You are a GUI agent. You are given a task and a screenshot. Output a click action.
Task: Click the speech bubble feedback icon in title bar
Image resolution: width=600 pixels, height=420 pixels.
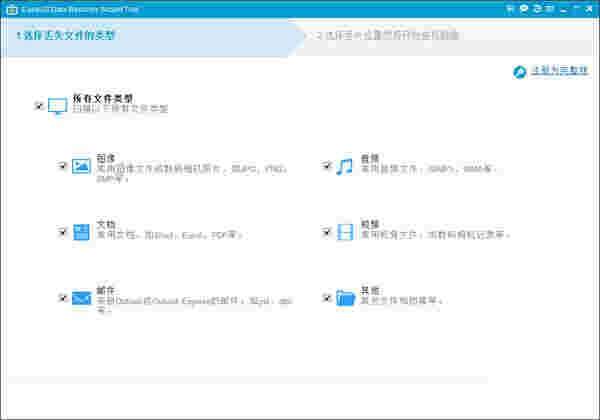524,9
